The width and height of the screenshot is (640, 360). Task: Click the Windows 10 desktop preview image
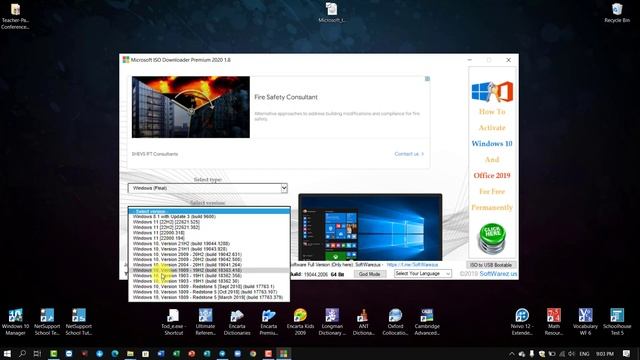[370, 227]
